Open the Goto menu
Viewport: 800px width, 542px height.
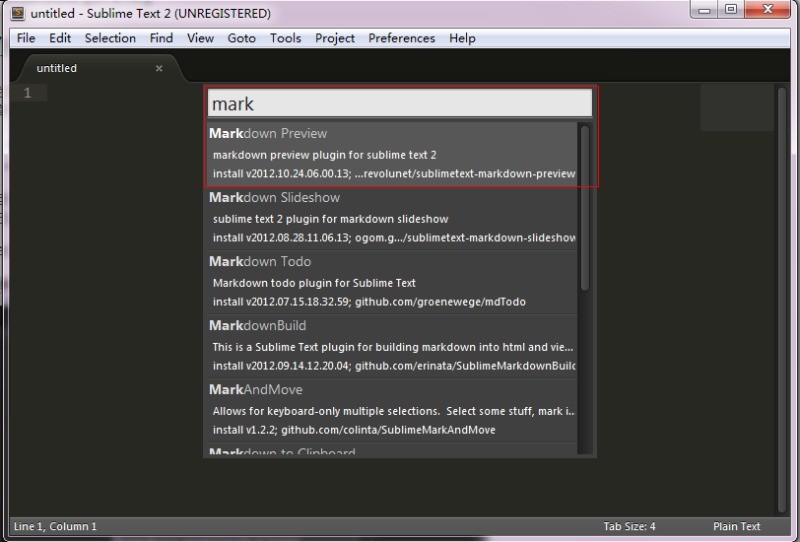(241, 38)
